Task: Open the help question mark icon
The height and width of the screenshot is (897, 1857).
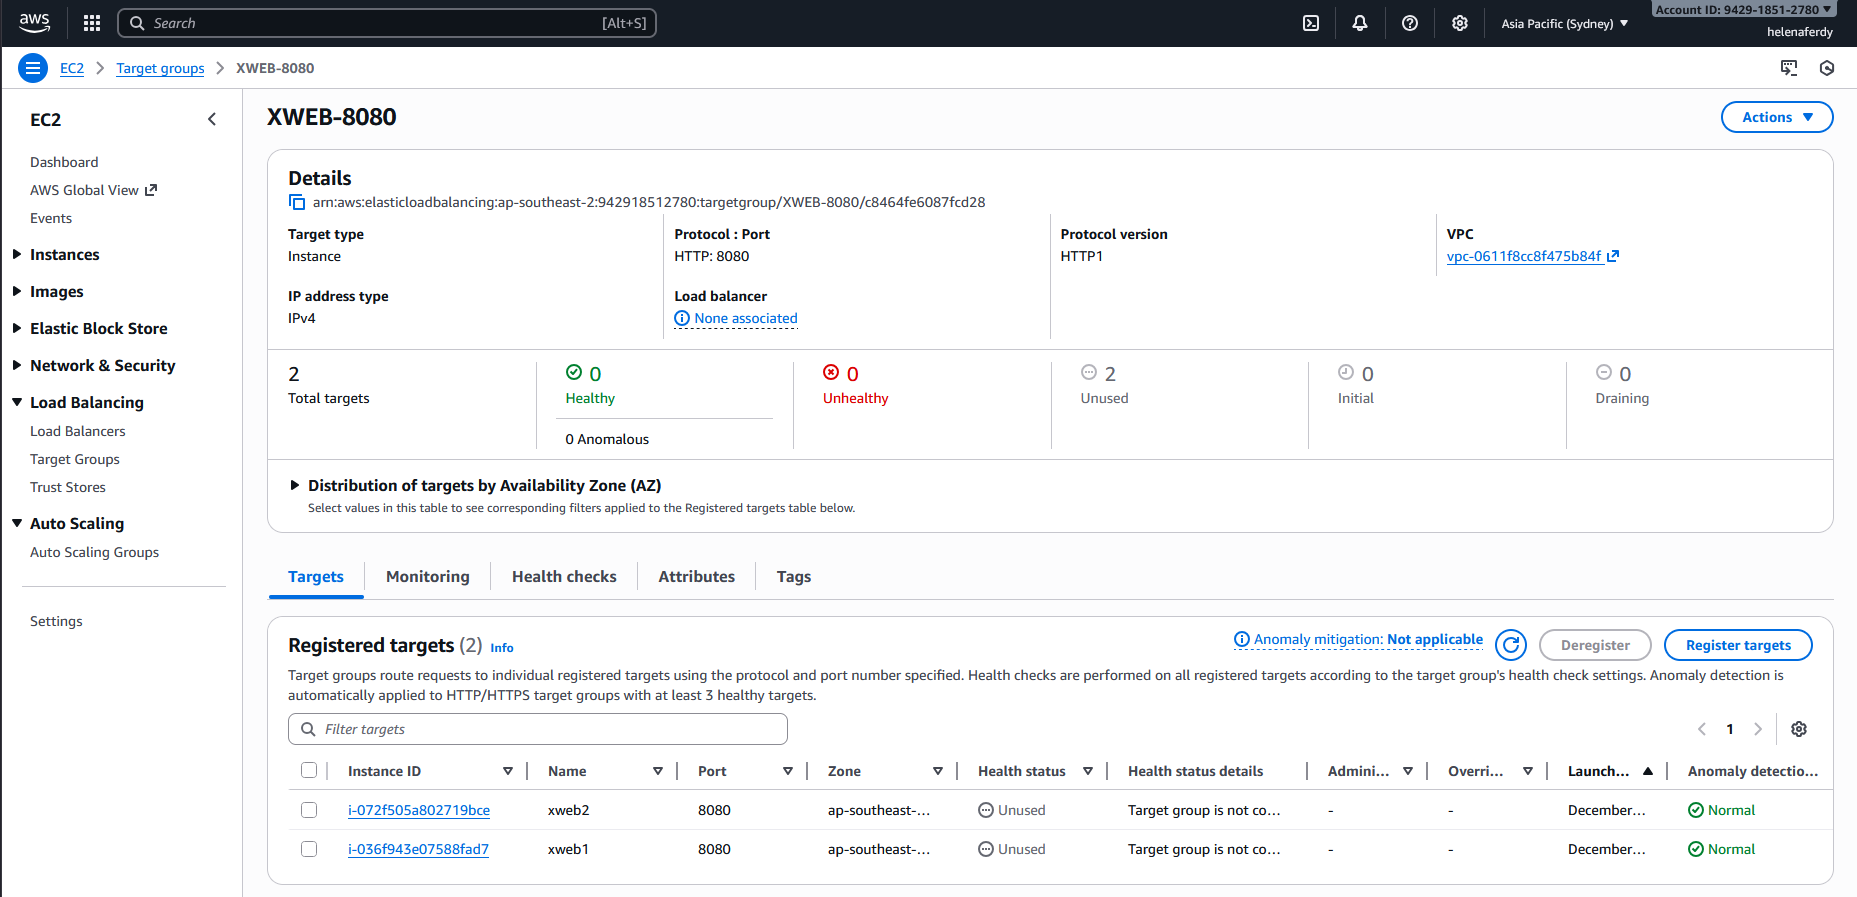Action: pos(1410,23)
